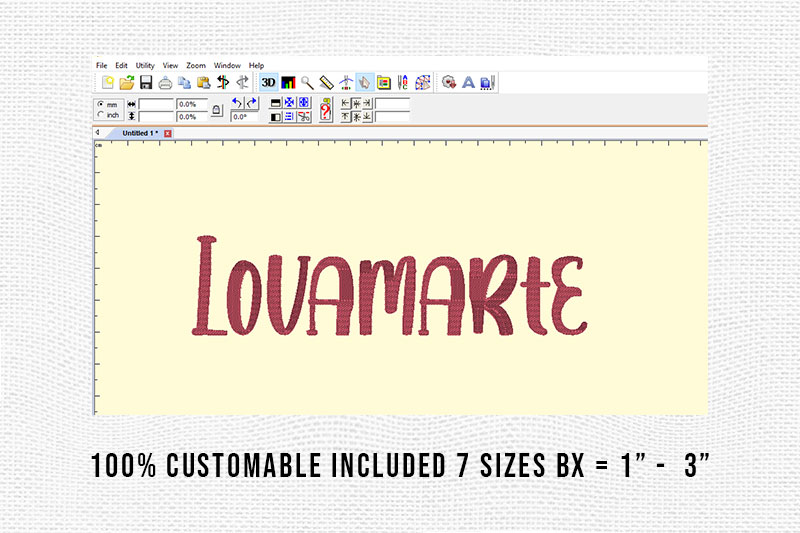
Task: Align objects to right edge
Action: coord(367,104)
